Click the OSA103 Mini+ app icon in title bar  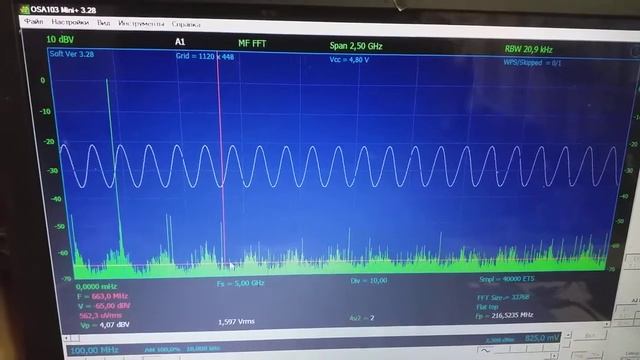point(25,9)
